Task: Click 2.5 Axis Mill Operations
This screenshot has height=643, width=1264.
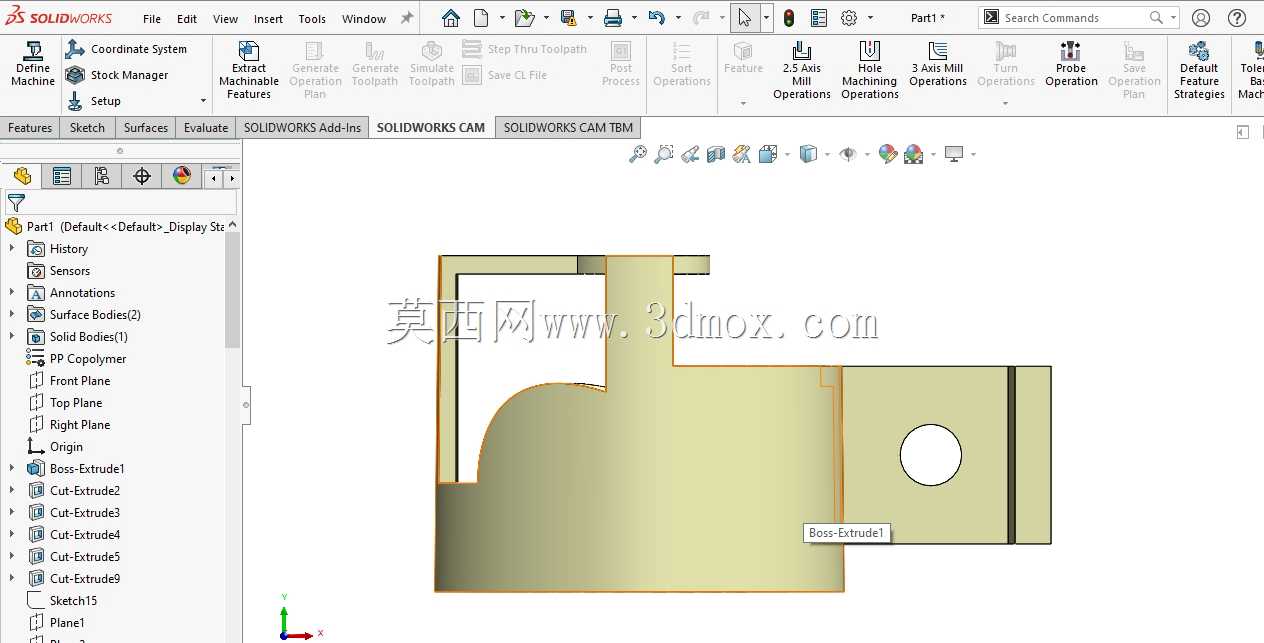Action: pos(802,70)
